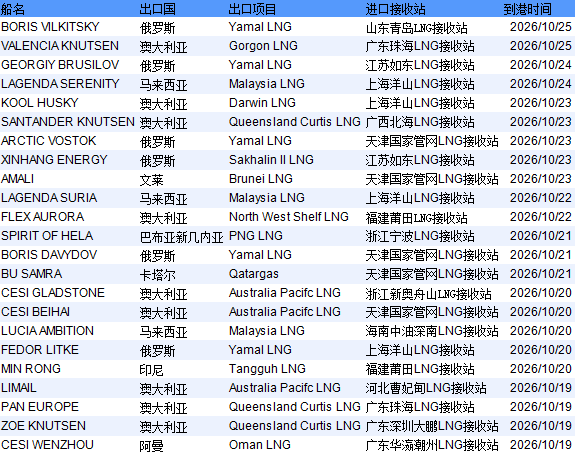Viewport: 575px width, 454px height.
Task: Click the 船名 column header
Action: [x=13, y=9]
